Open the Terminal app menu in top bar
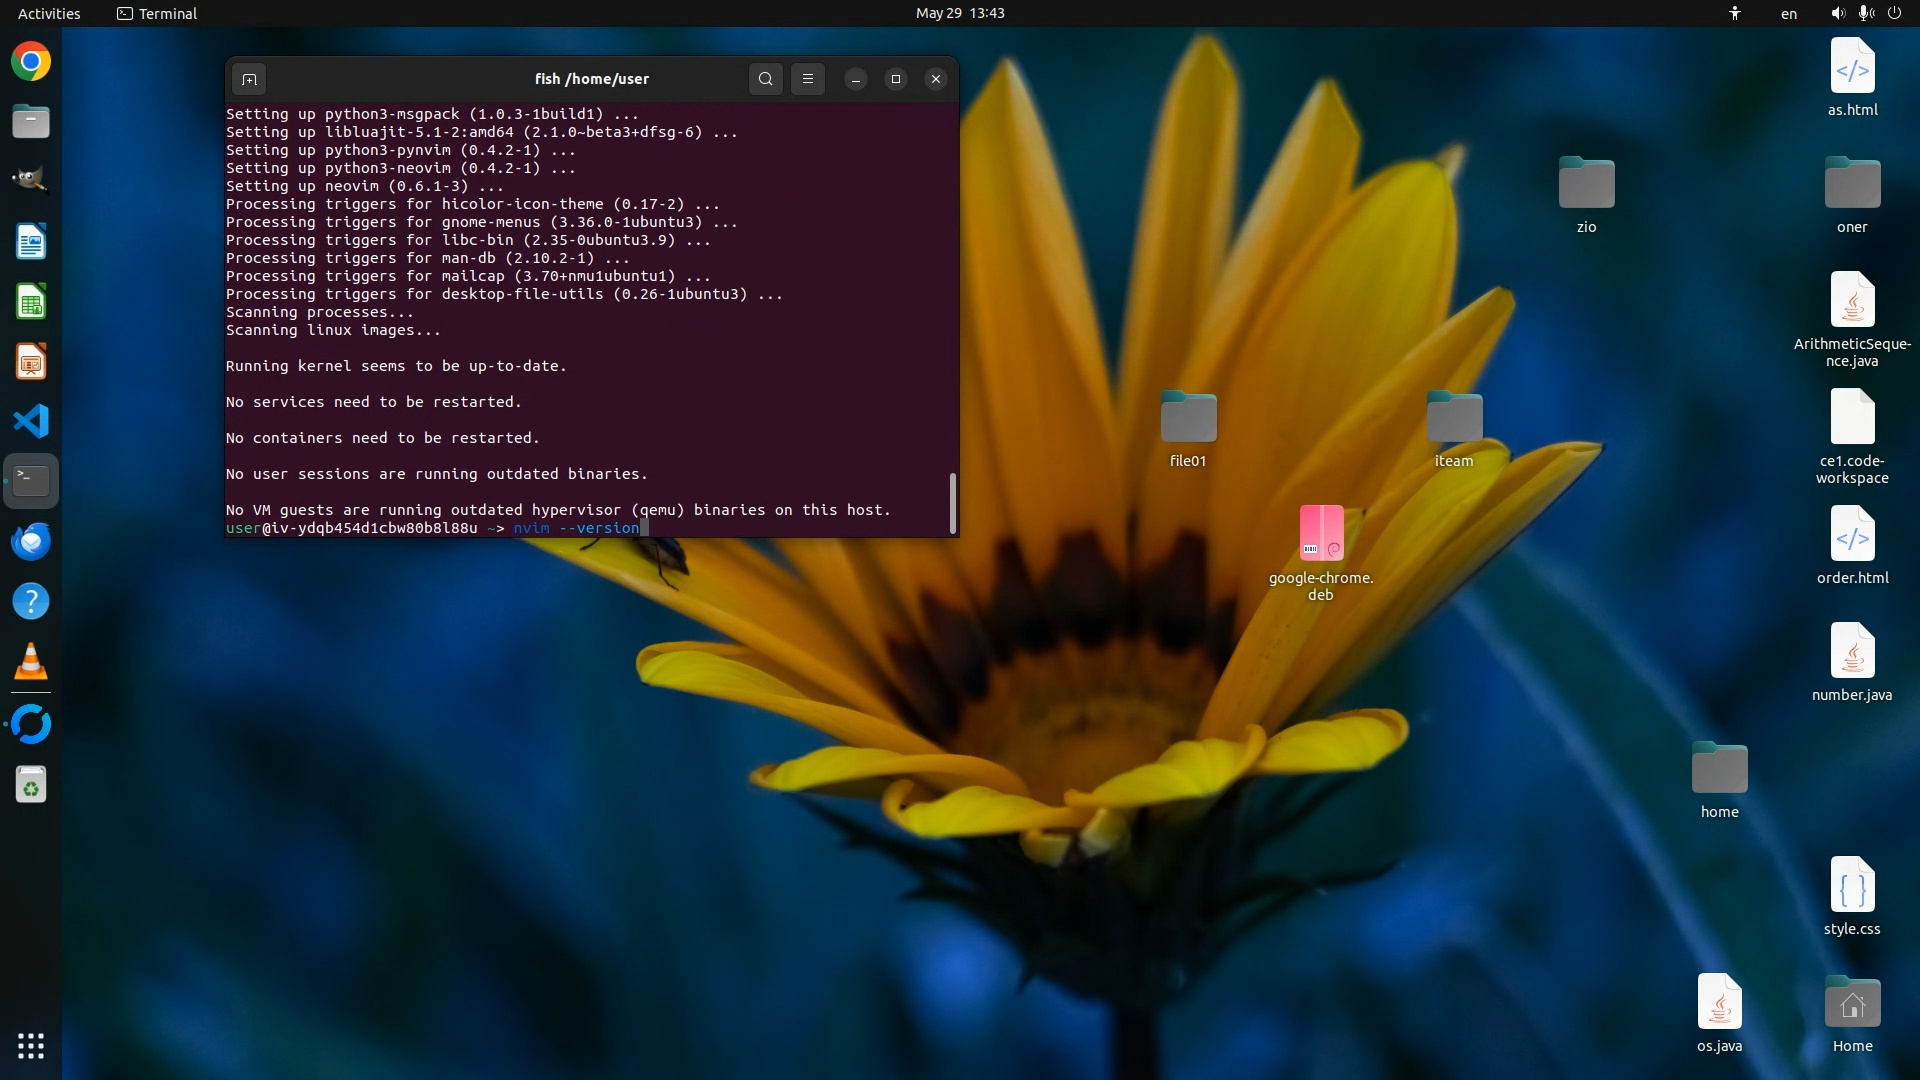This screenshot has width=1920, height=1080. [x=157, y=13]
